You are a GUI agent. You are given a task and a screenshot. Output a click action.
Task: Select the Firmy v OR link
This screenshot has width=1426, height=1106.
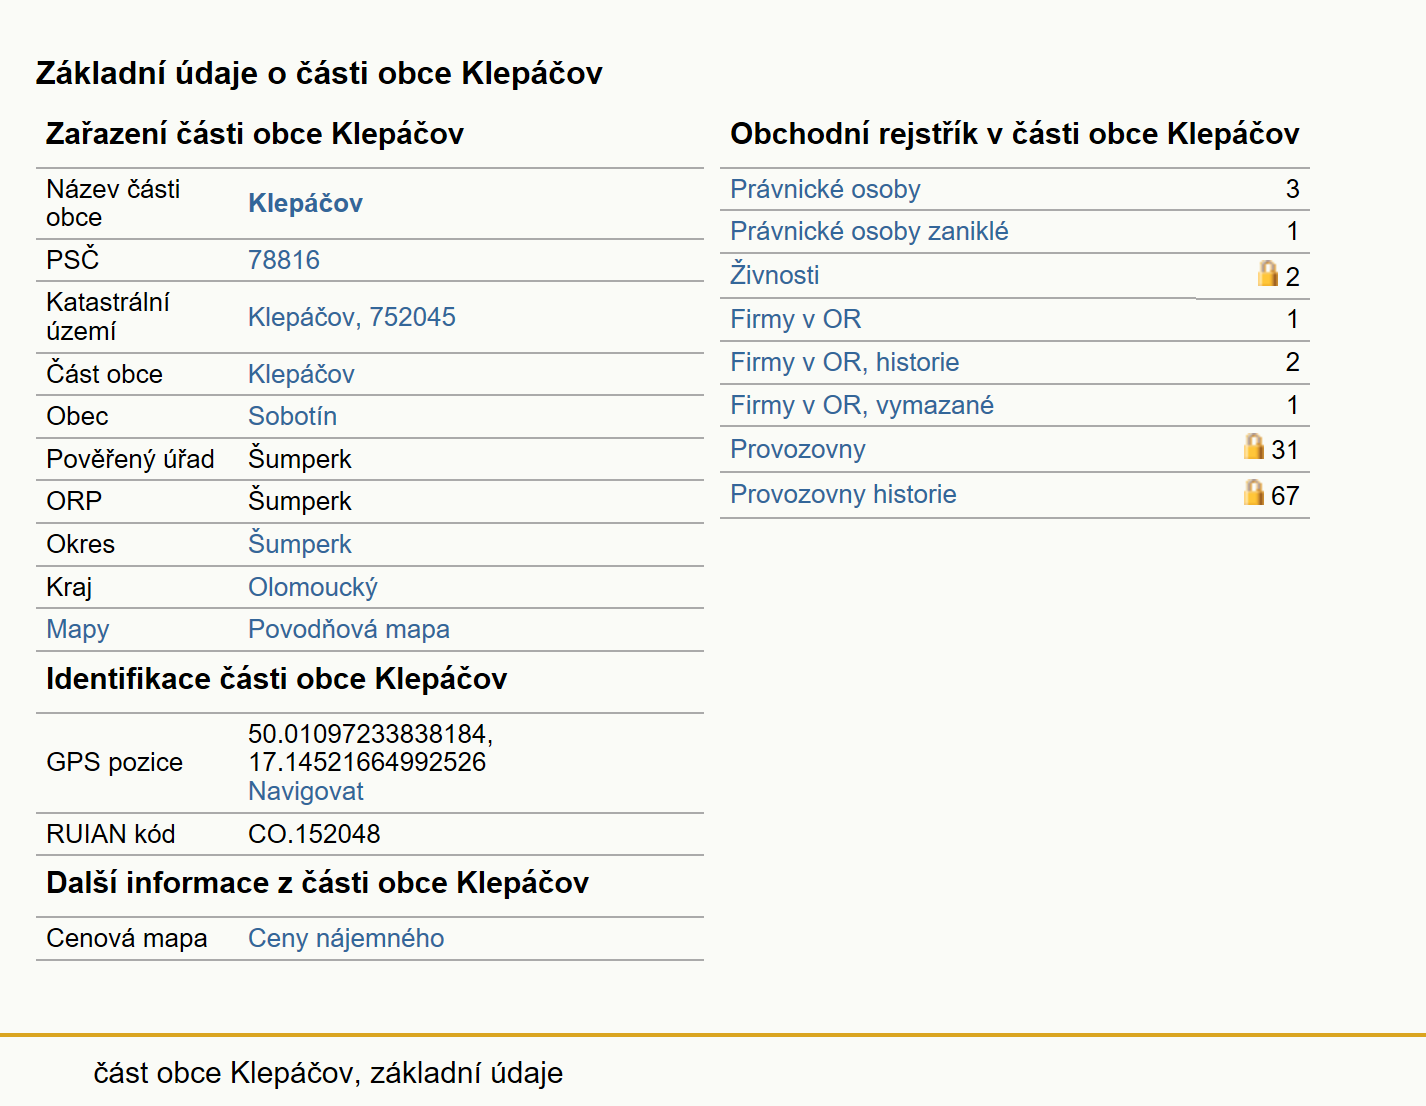tap(795, 319)
